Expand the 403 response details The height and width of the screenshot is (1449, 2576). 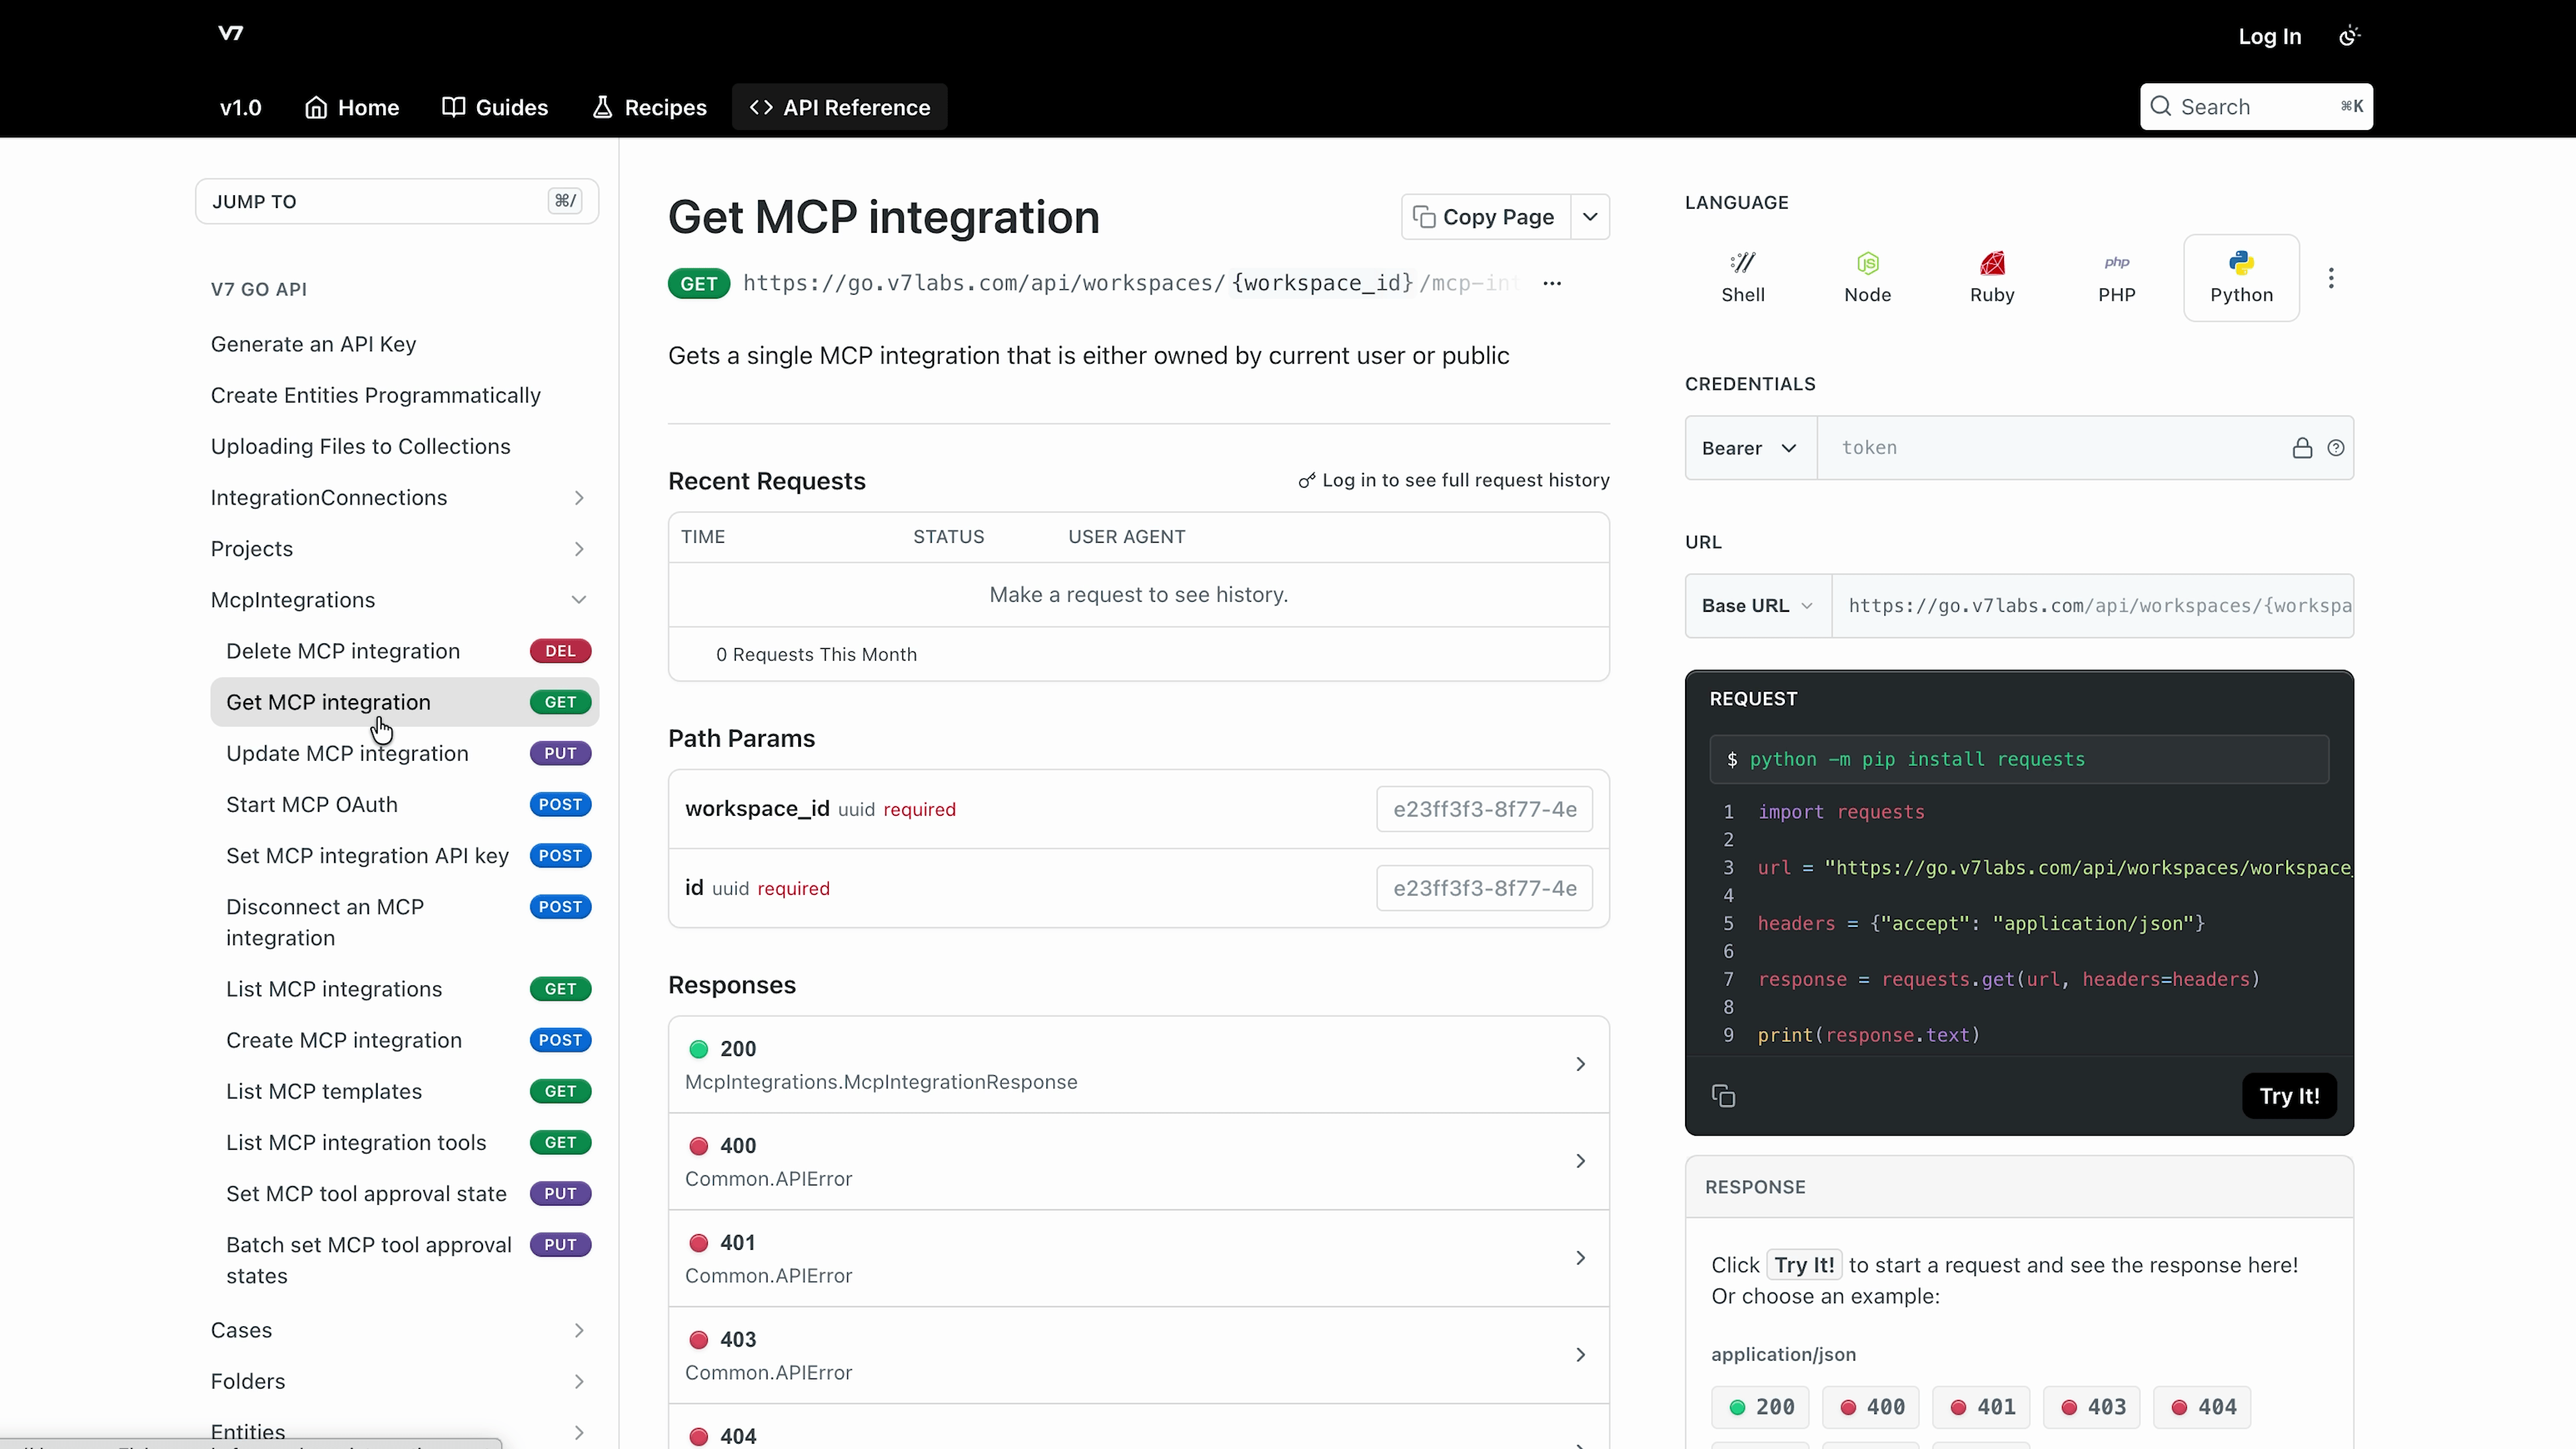tap(1138, 1356)
